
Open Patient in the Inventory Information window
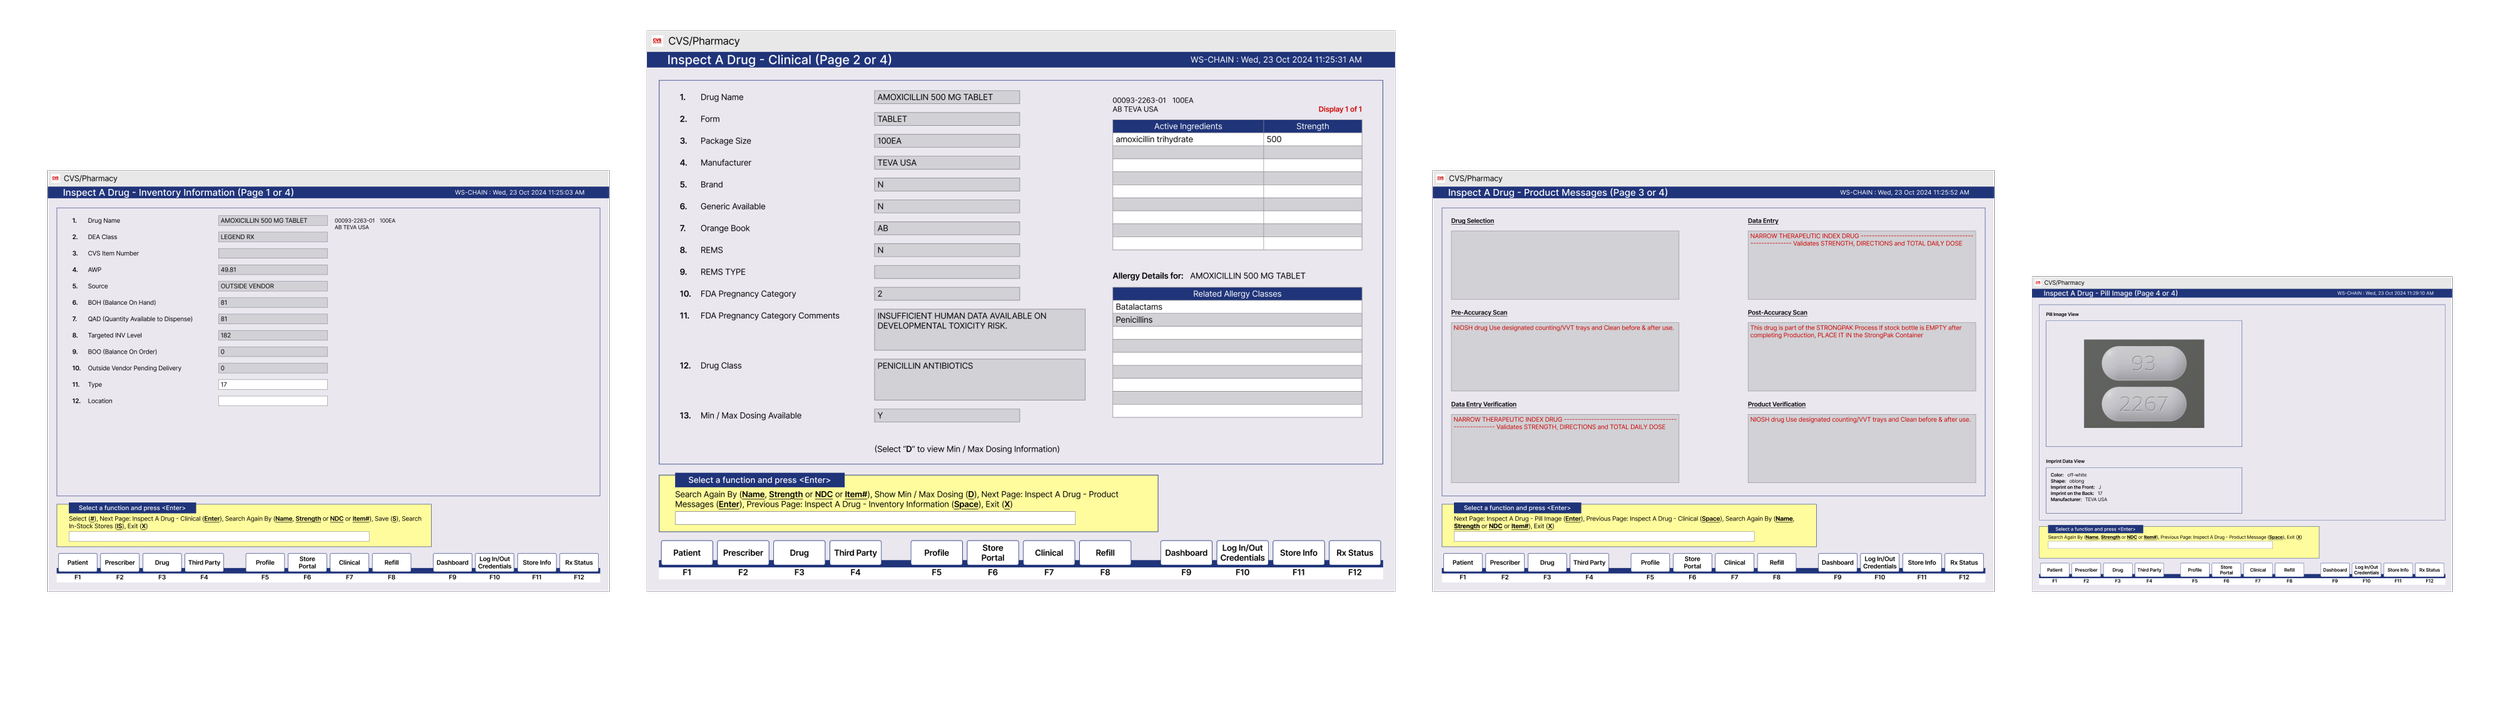coord(78,563)
